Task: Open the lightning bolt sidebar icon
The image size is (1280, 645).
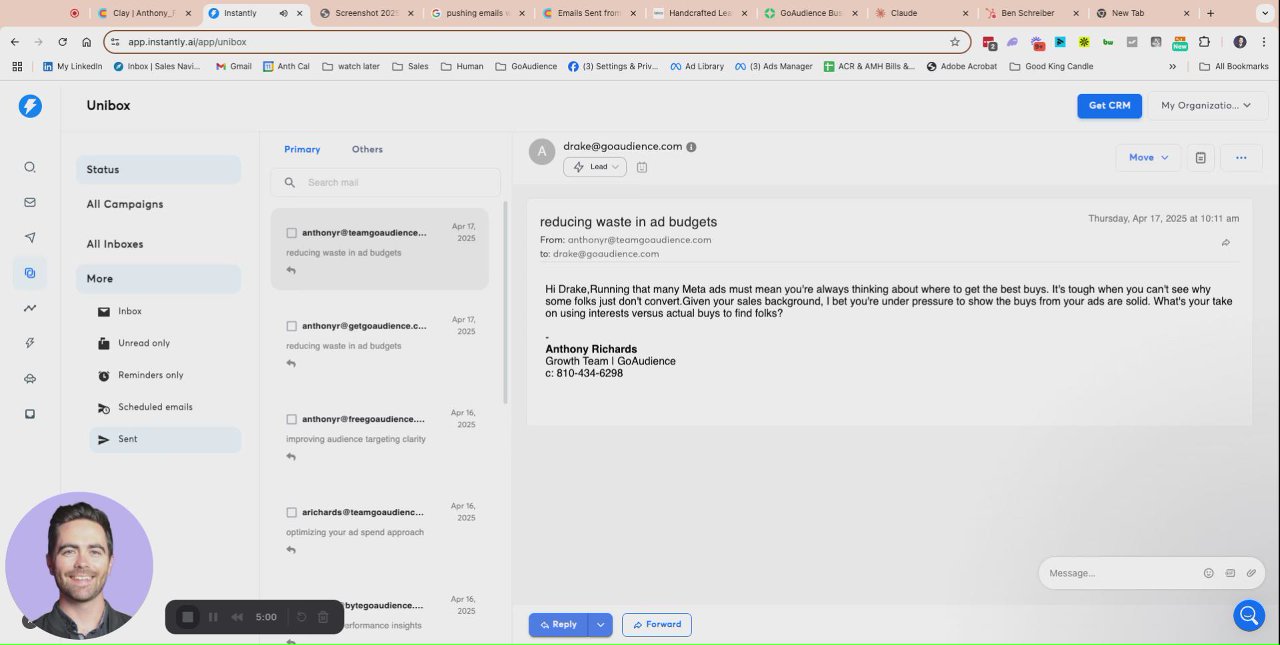Action: coord(30,343)
